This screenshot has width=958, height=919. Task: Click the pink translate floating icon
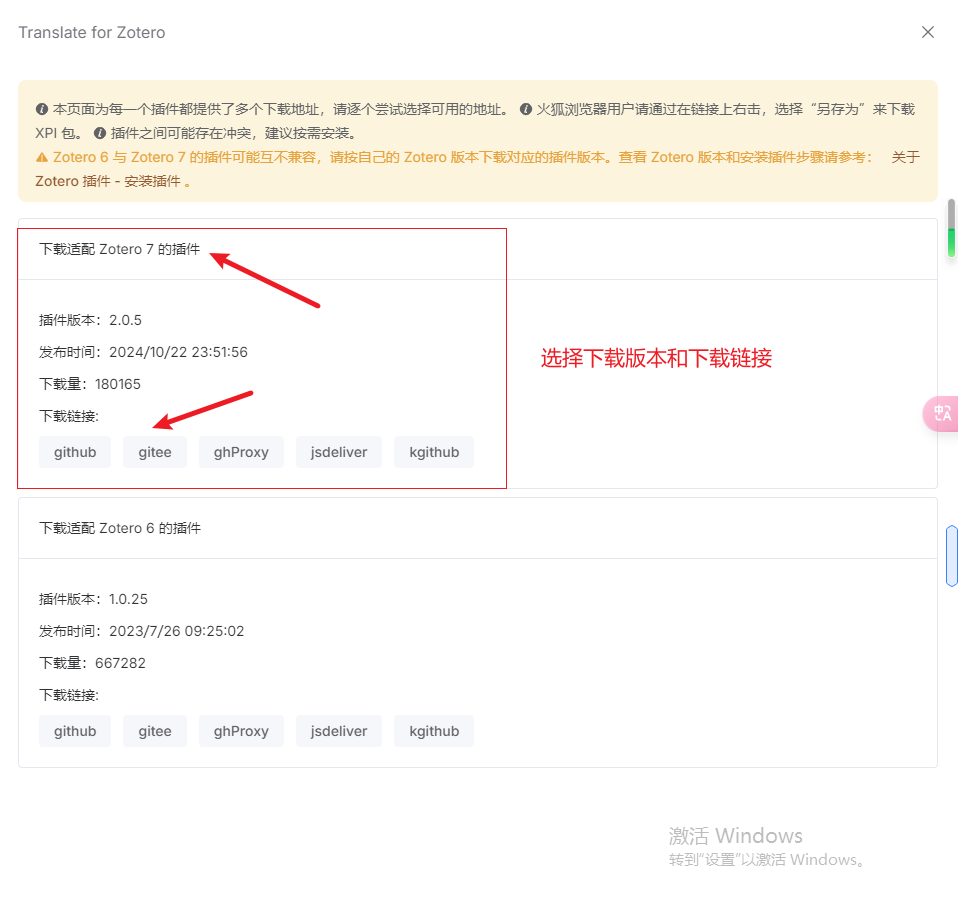(942, 414)
